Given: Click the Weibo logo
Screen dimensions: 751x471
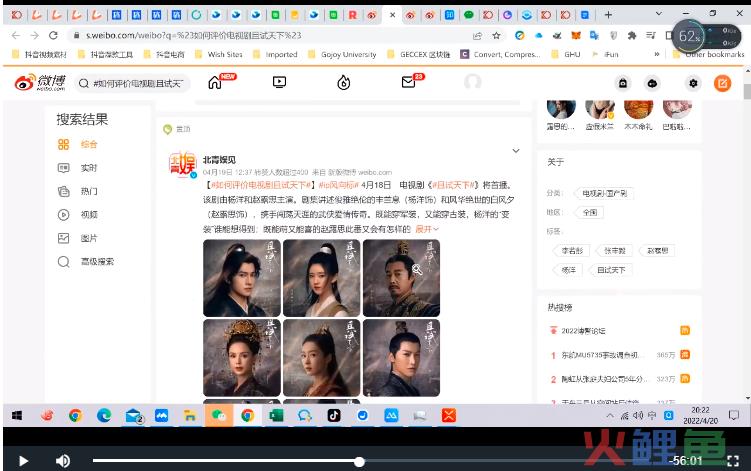Looking at the screenshot, I should 40,83.
